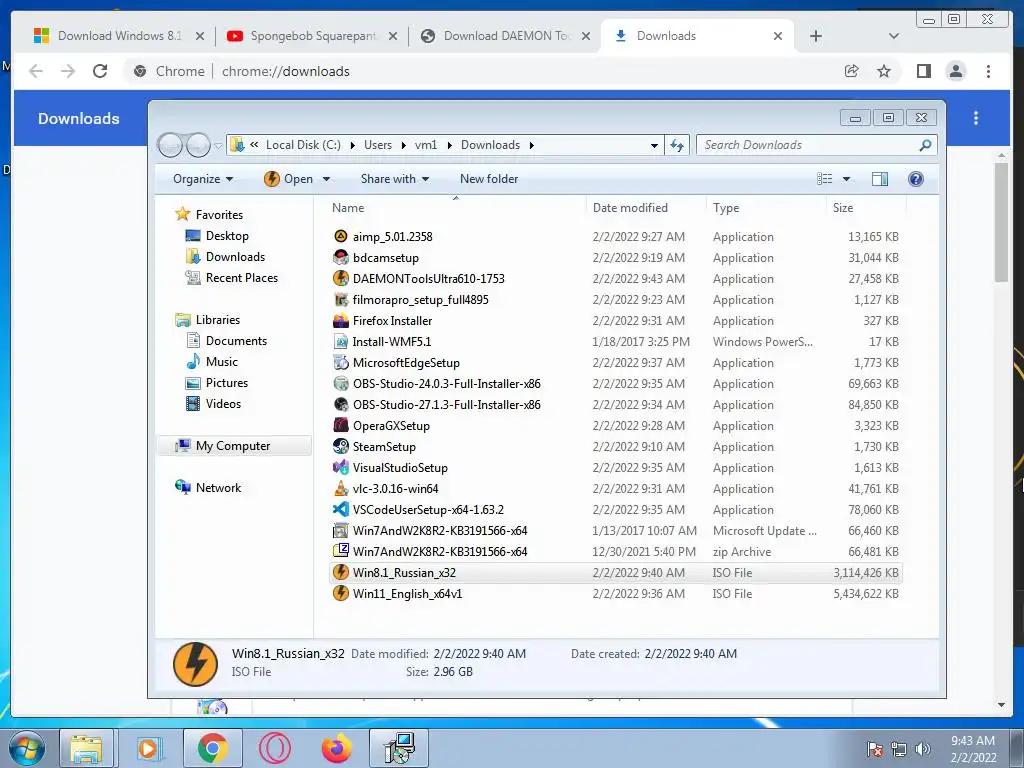
Task: Select OBS-Studio-27.1.3 installer icon
Action: (x=340, y=404)
